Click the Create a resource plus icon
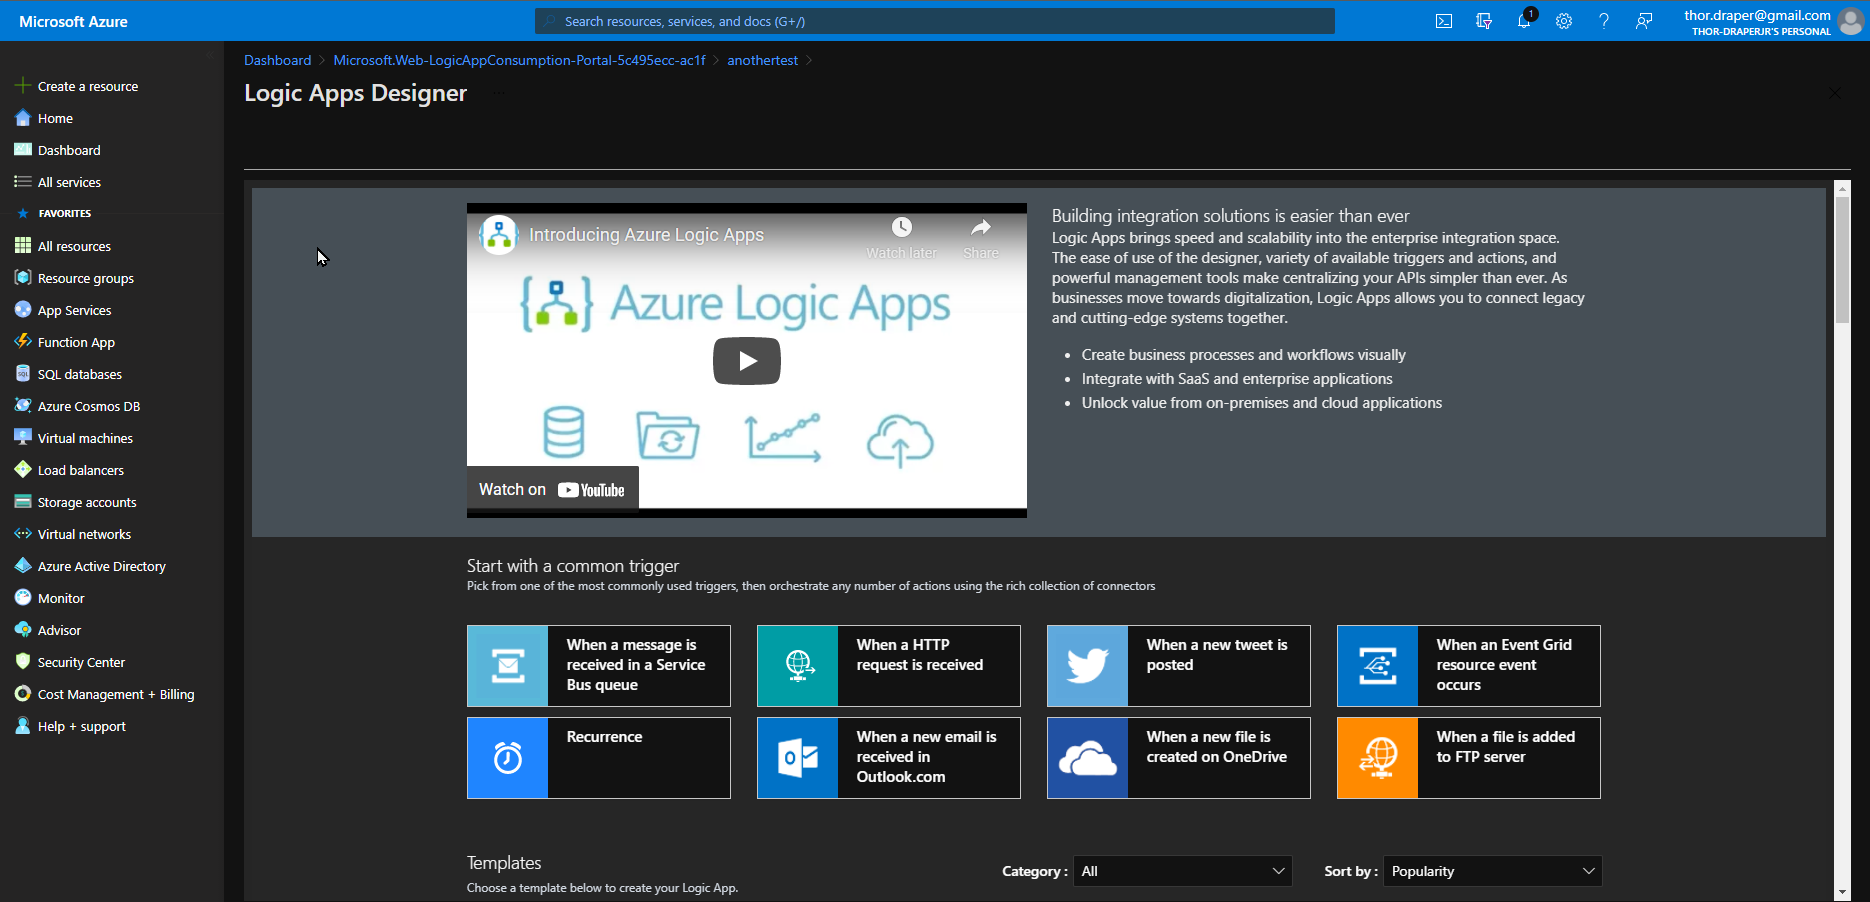Viewport: 1870px width, 902px height. pos(23,86)
